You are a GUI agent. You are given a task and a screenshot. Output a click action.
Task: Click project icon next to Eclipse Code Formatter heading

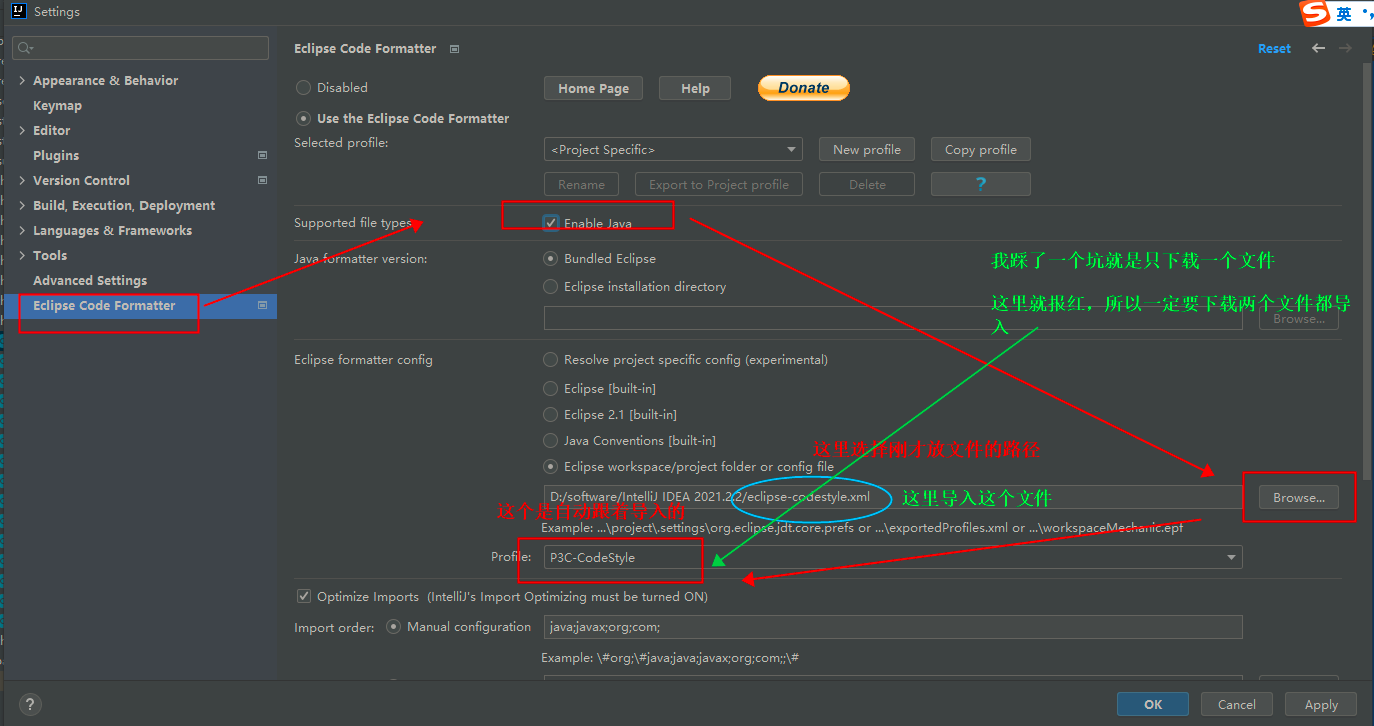click(455, 48)
